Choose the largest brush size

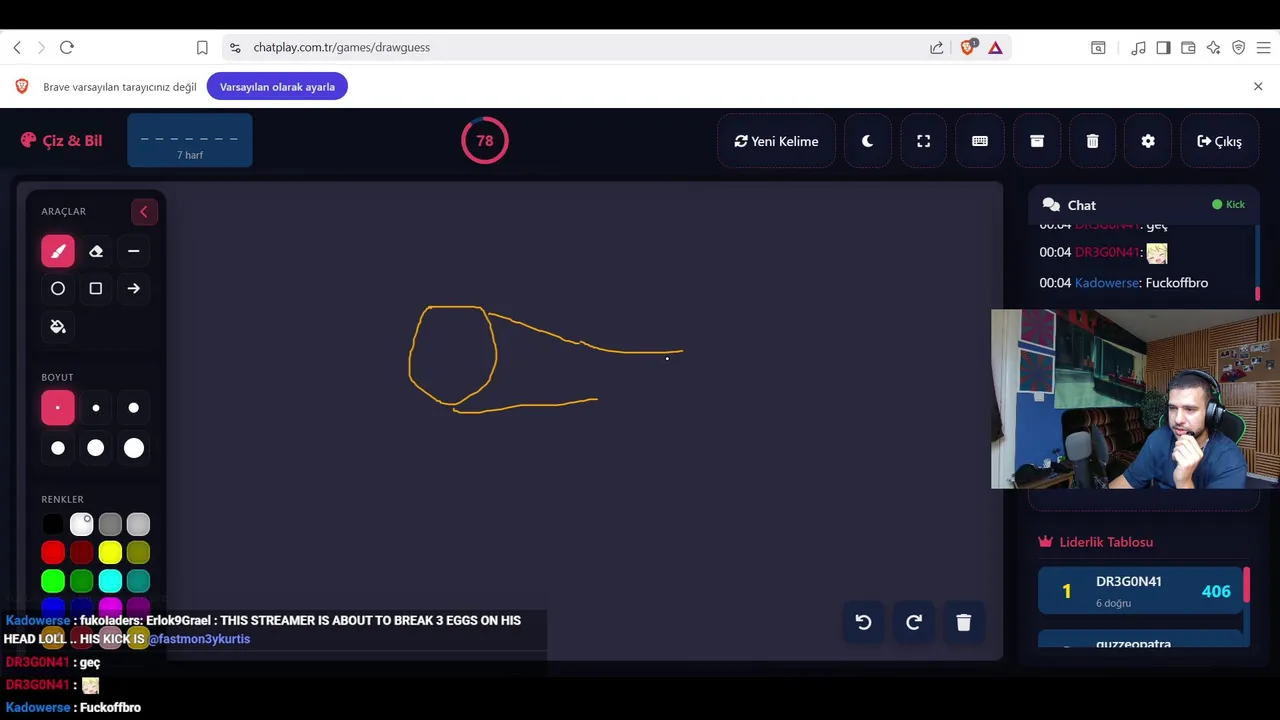point(133,448)
